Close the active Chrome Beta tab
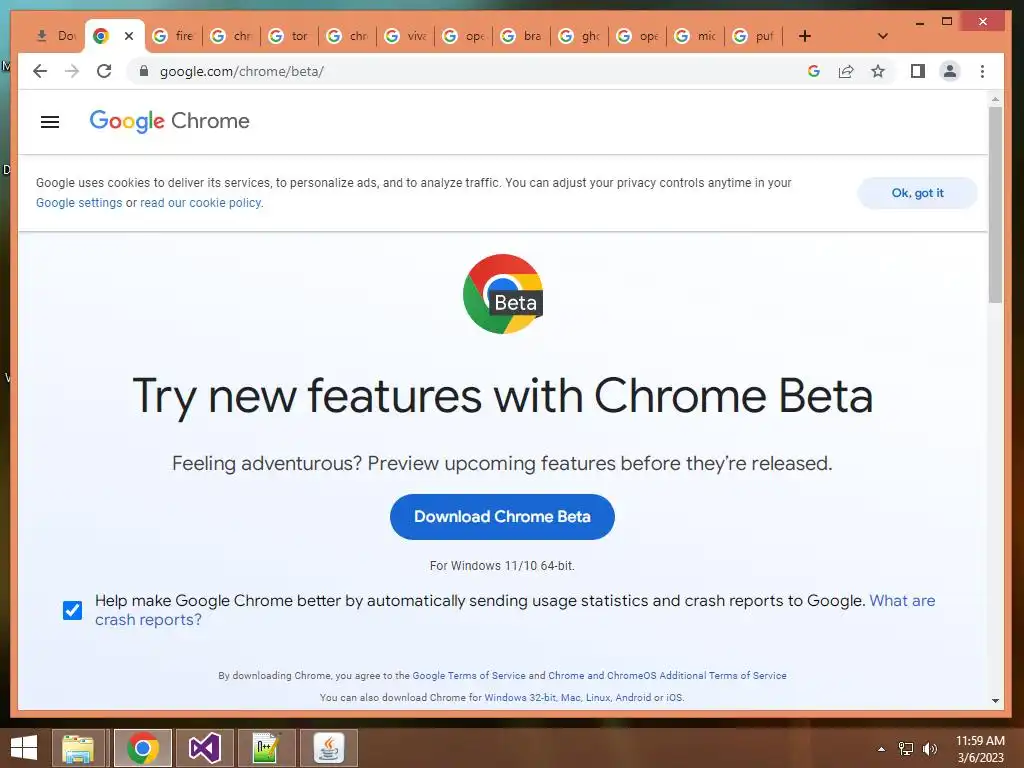This screenshot has width=1024, height=768. tap(129, 36)
